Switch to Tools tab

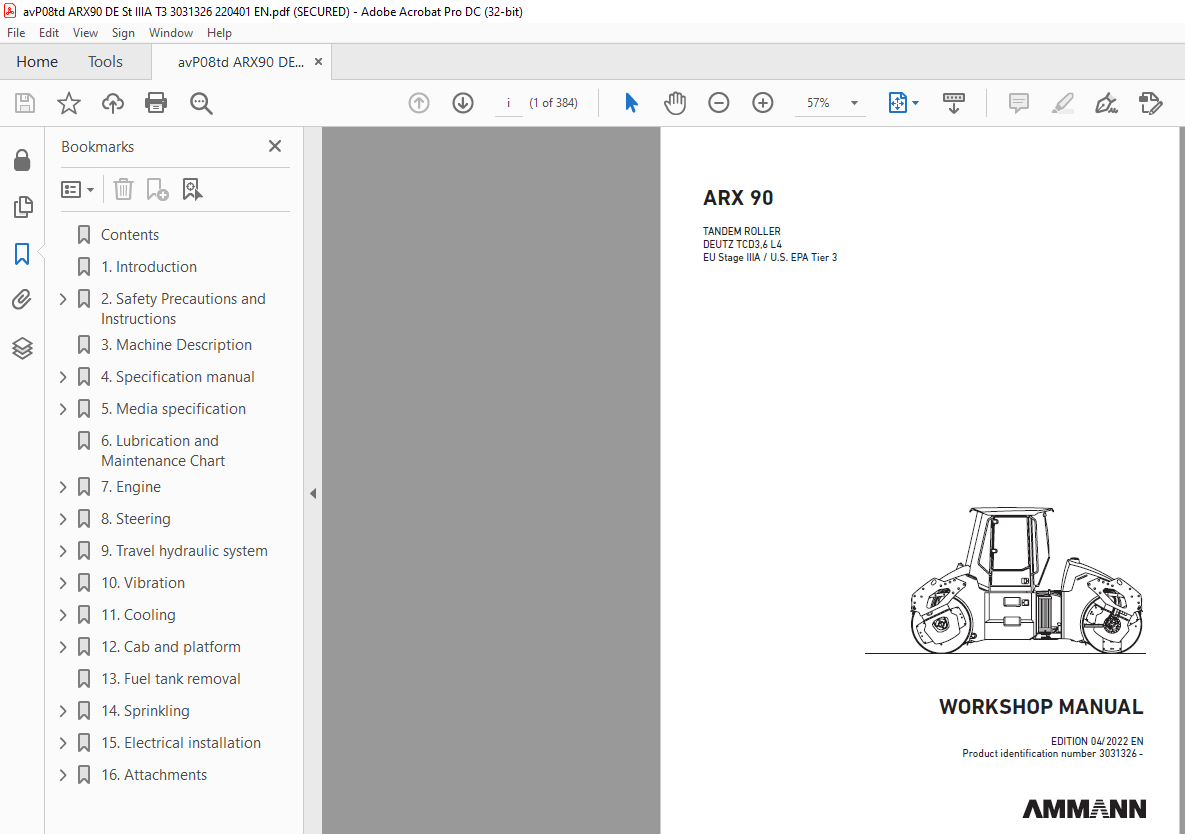[x=105, y=61]
